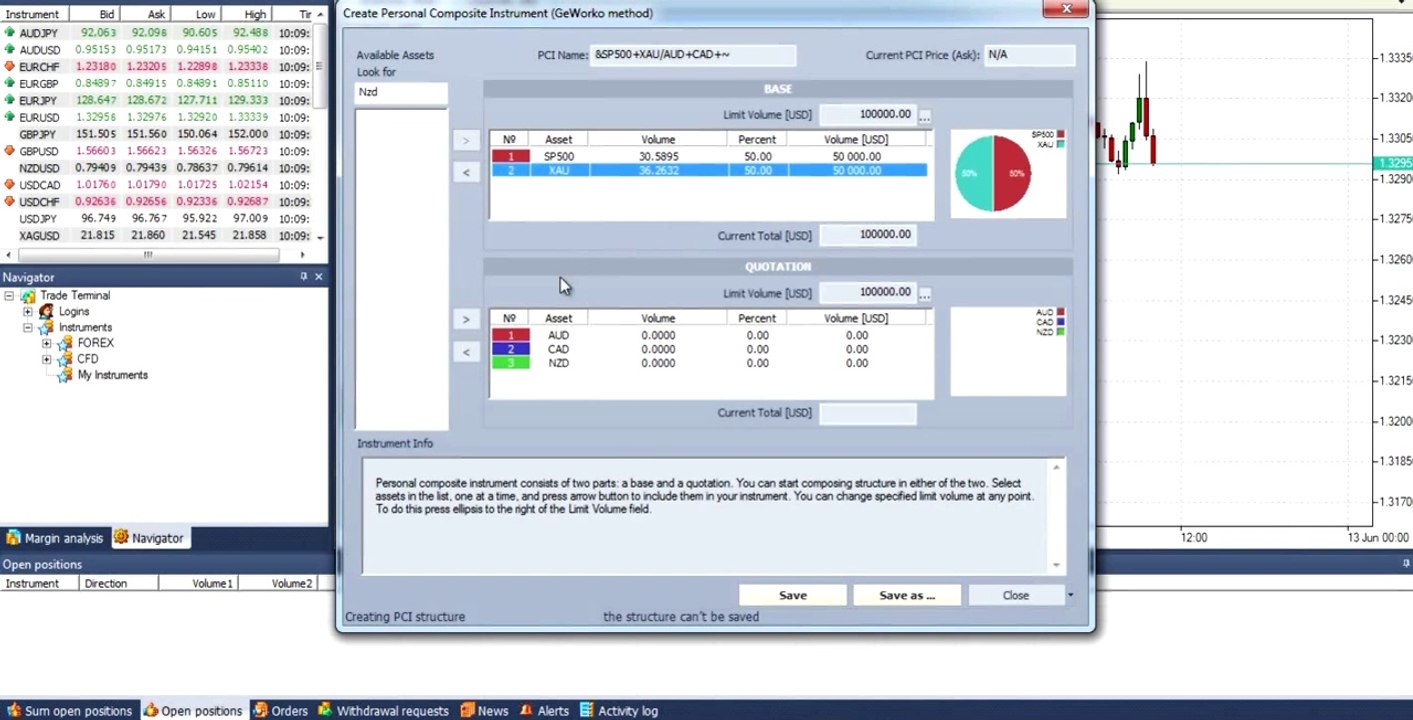Open the Activity log tab
This screenshot has width=1413, height=720.
(619, 711)
